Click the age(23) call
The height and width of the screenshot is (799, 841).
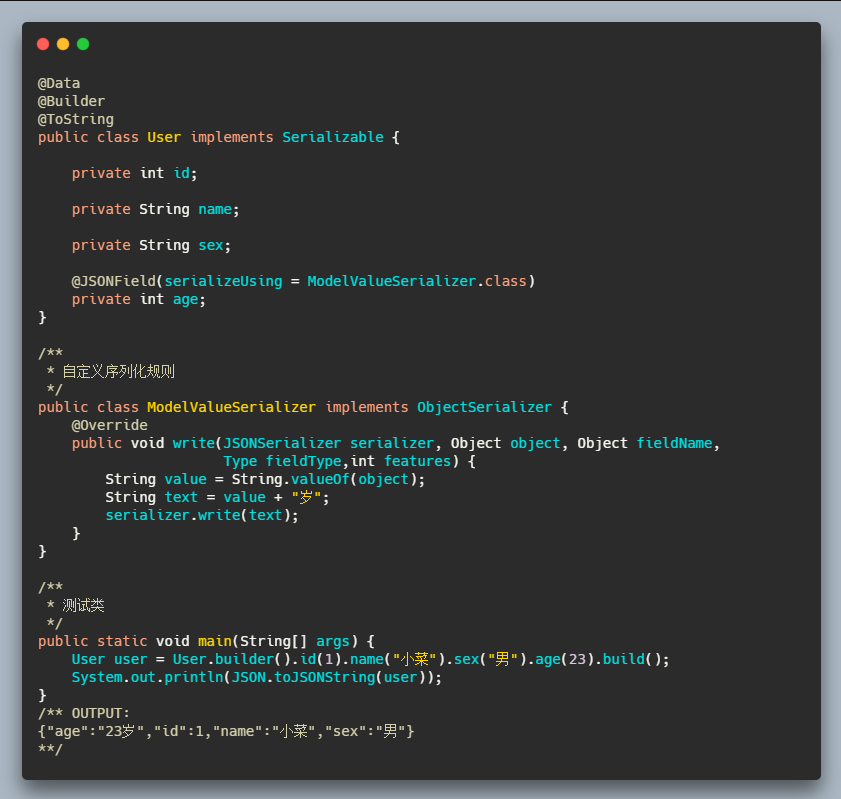(x=565, y=659)
